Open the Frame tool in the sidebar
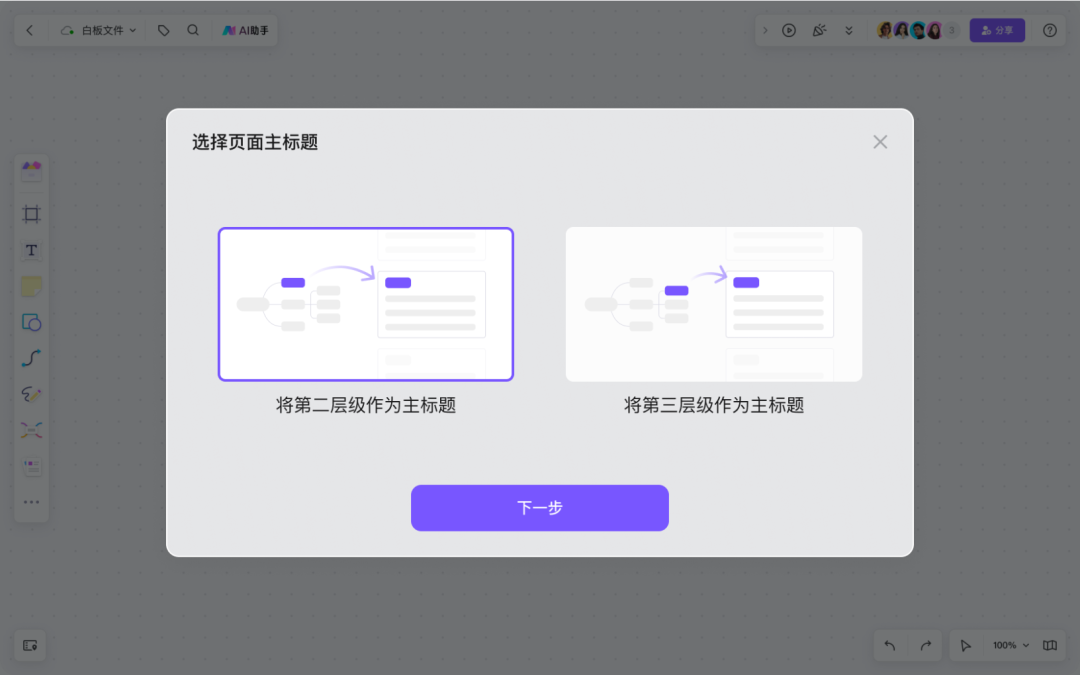This screenshot has height=675, width=1080. 31,214
